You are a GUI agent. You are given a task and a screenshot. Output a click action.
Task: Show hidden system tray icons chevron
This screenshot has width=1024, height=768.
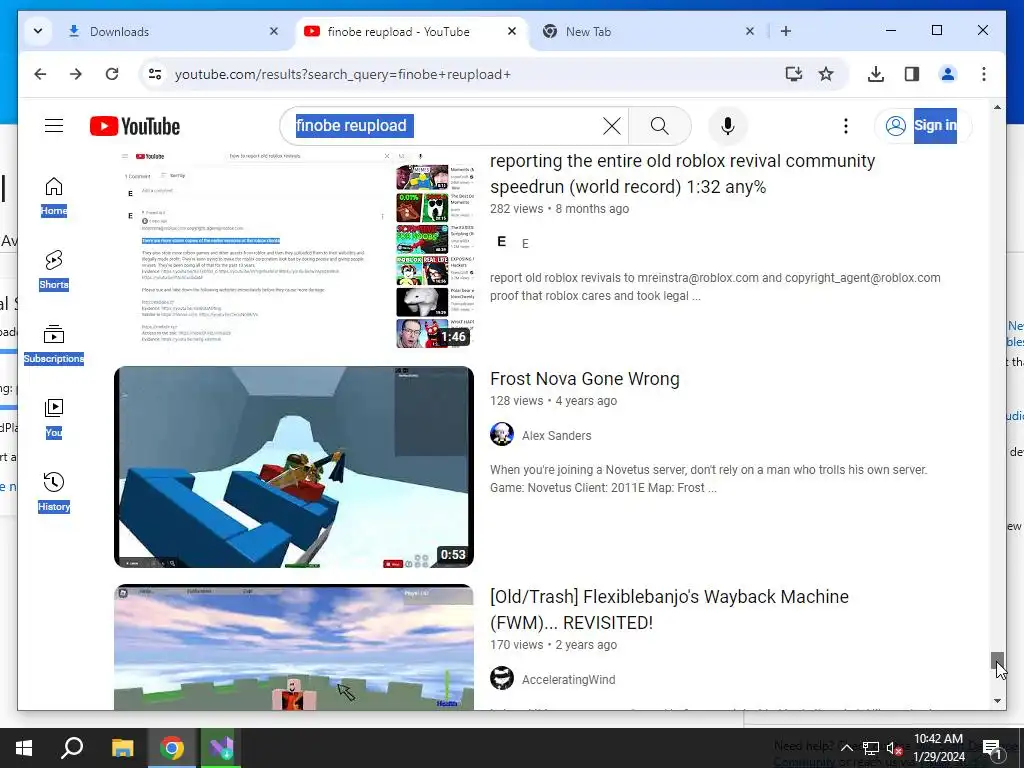pos(846,748)
